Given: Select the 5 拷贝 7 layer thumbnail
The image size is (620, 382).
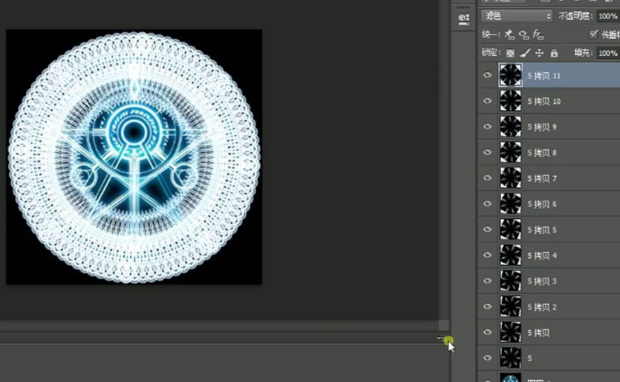Looking at the screenshot, I should tap(510, 178).
